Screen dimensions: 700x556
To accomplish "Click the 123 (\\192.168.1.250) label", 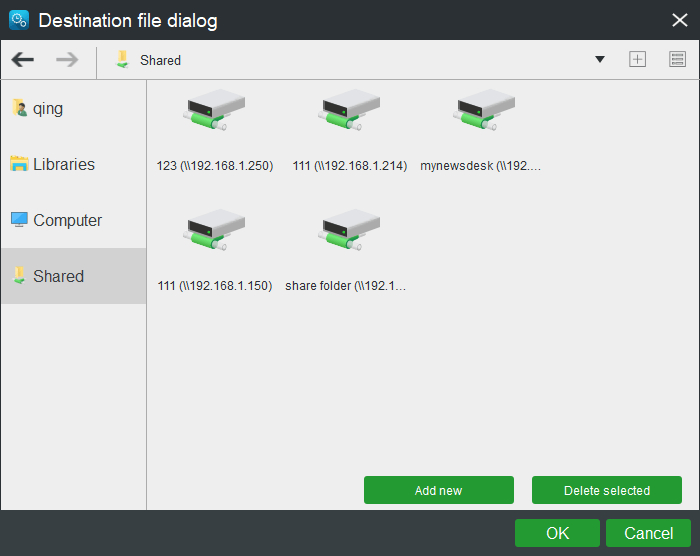I will tap(215, 166).
